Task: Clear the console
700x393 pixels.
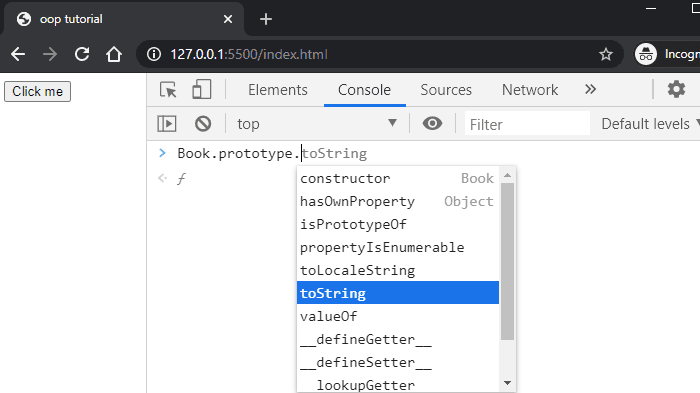Action: [203, 124]
